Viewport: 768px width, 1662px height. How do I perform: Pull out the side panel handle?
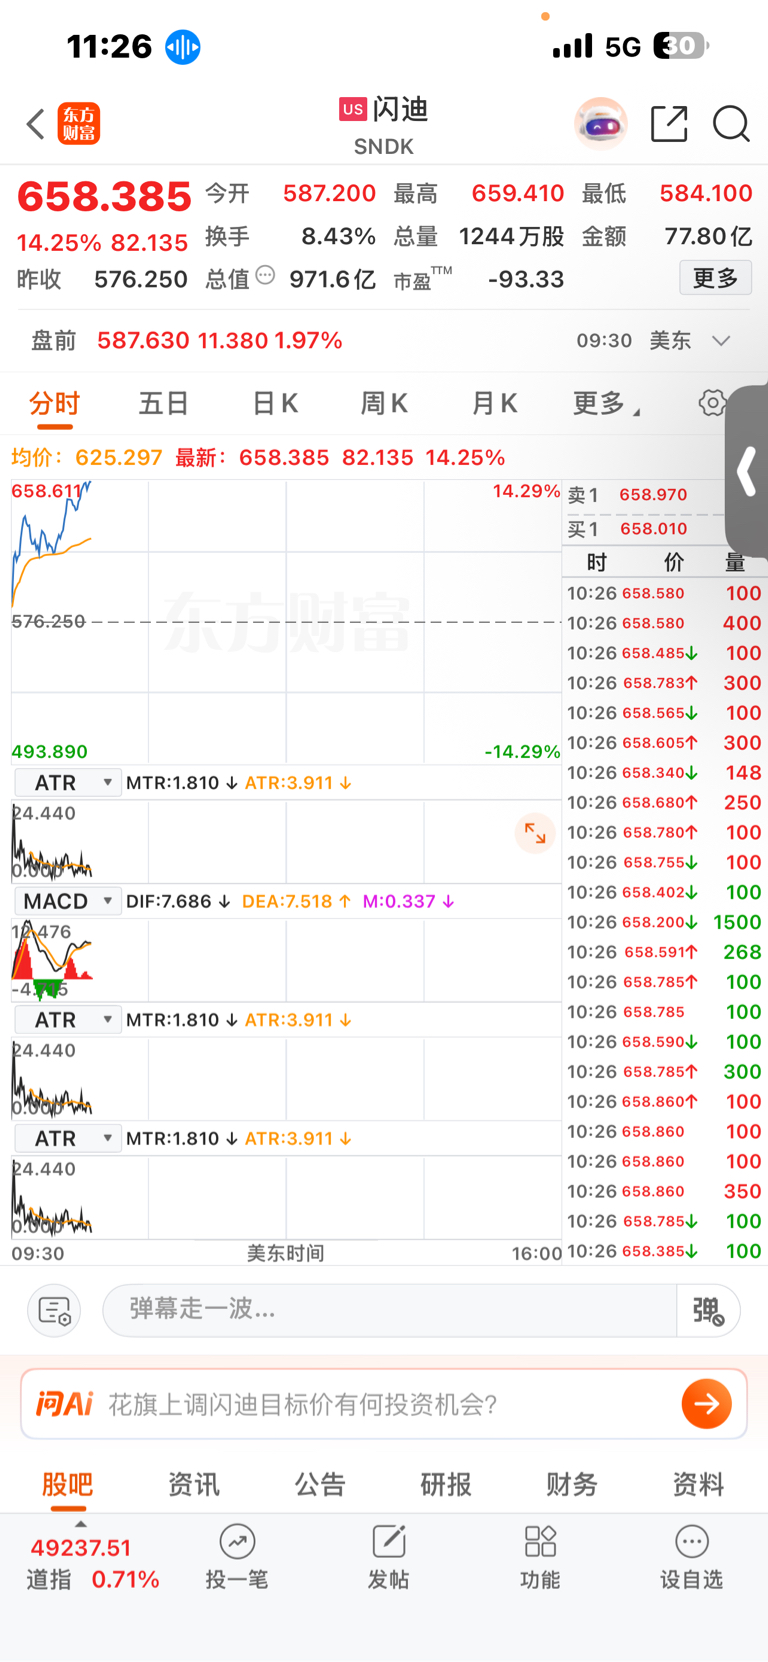pos(747,472)
